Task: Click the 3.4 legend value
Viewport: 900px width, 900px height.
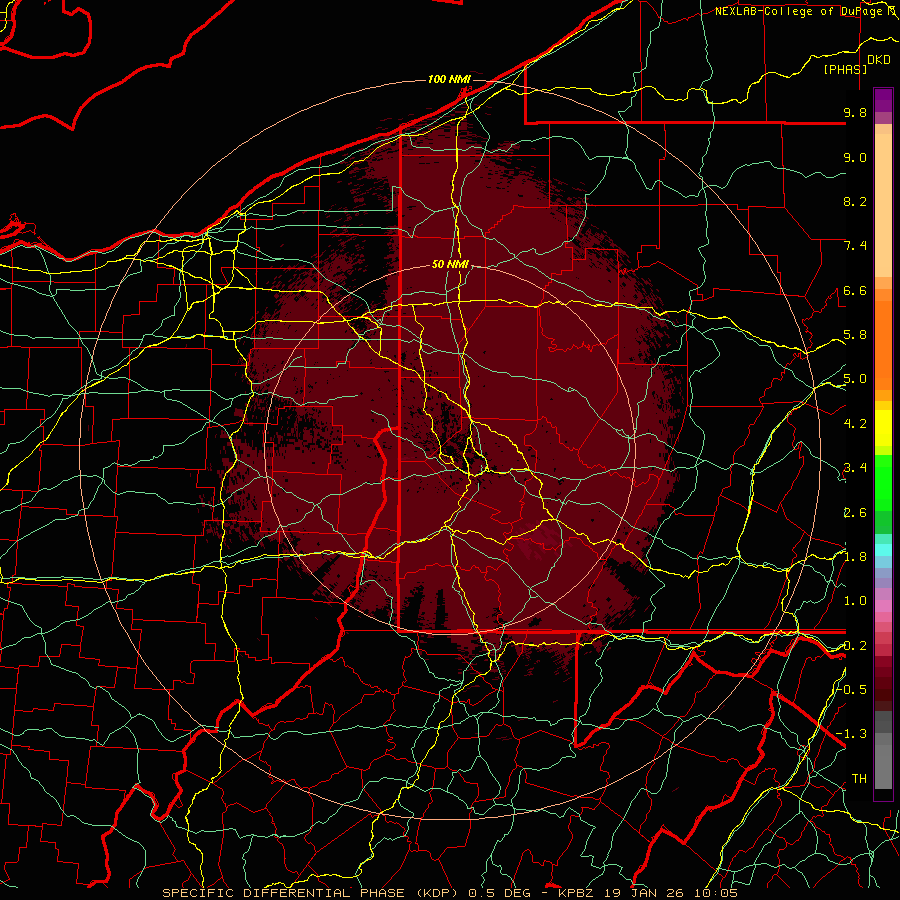Action: 855,468
